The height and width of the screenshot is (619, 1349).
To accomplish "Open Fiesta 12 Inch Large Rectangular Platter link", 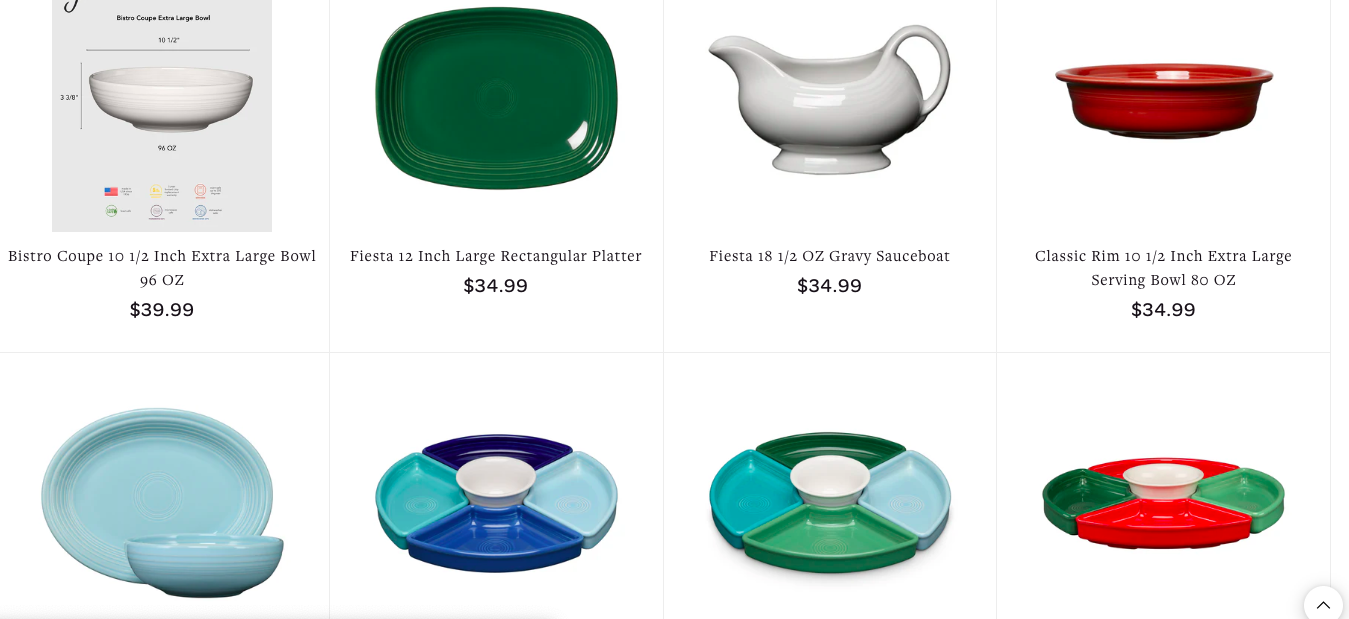I will pyautogui.click(x=496, y=256).
